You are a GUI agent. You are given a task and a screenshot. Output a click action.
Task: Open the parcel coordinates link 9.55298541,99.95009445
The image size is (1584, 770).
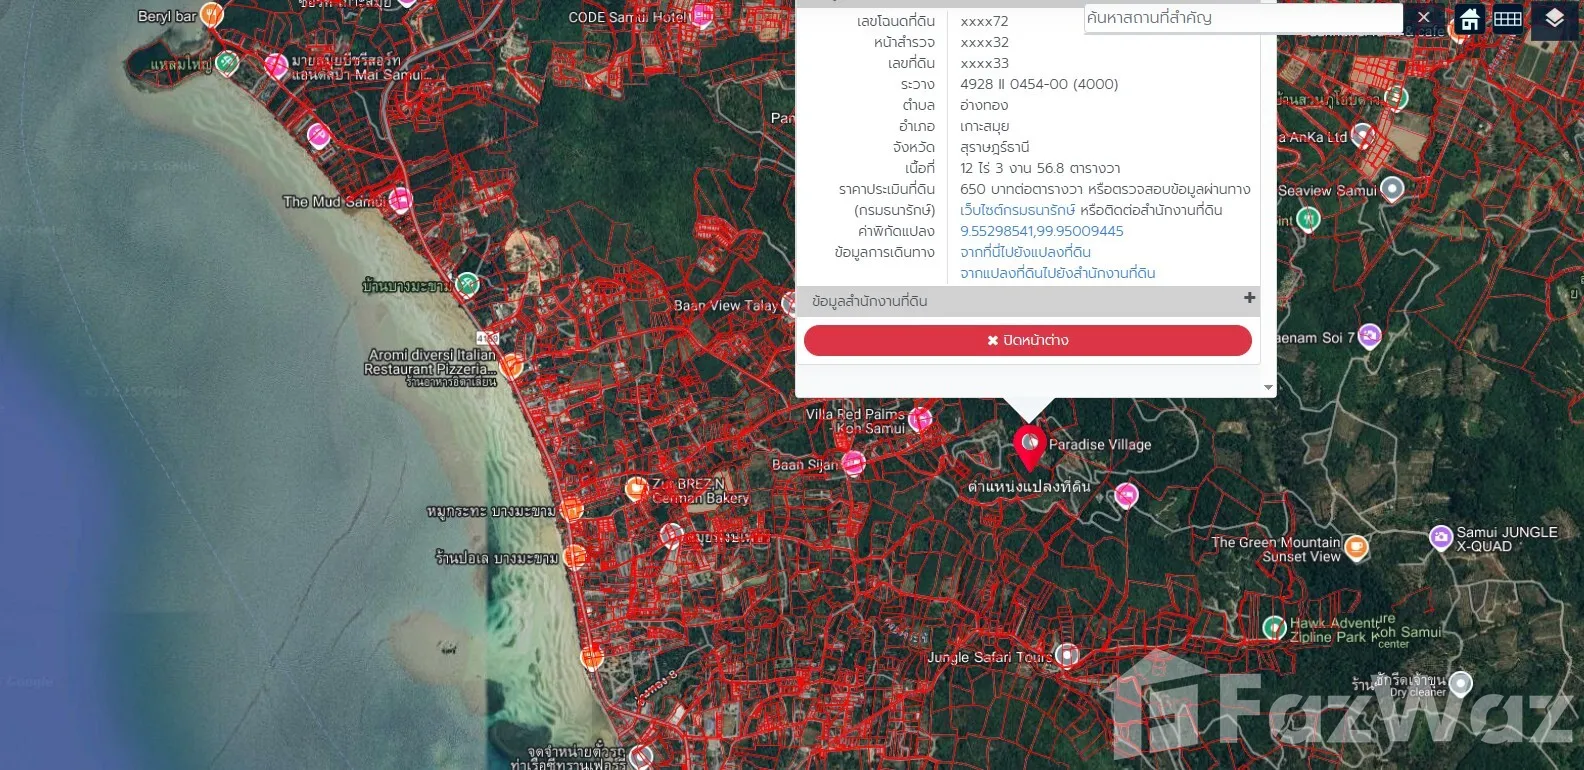1041,231
